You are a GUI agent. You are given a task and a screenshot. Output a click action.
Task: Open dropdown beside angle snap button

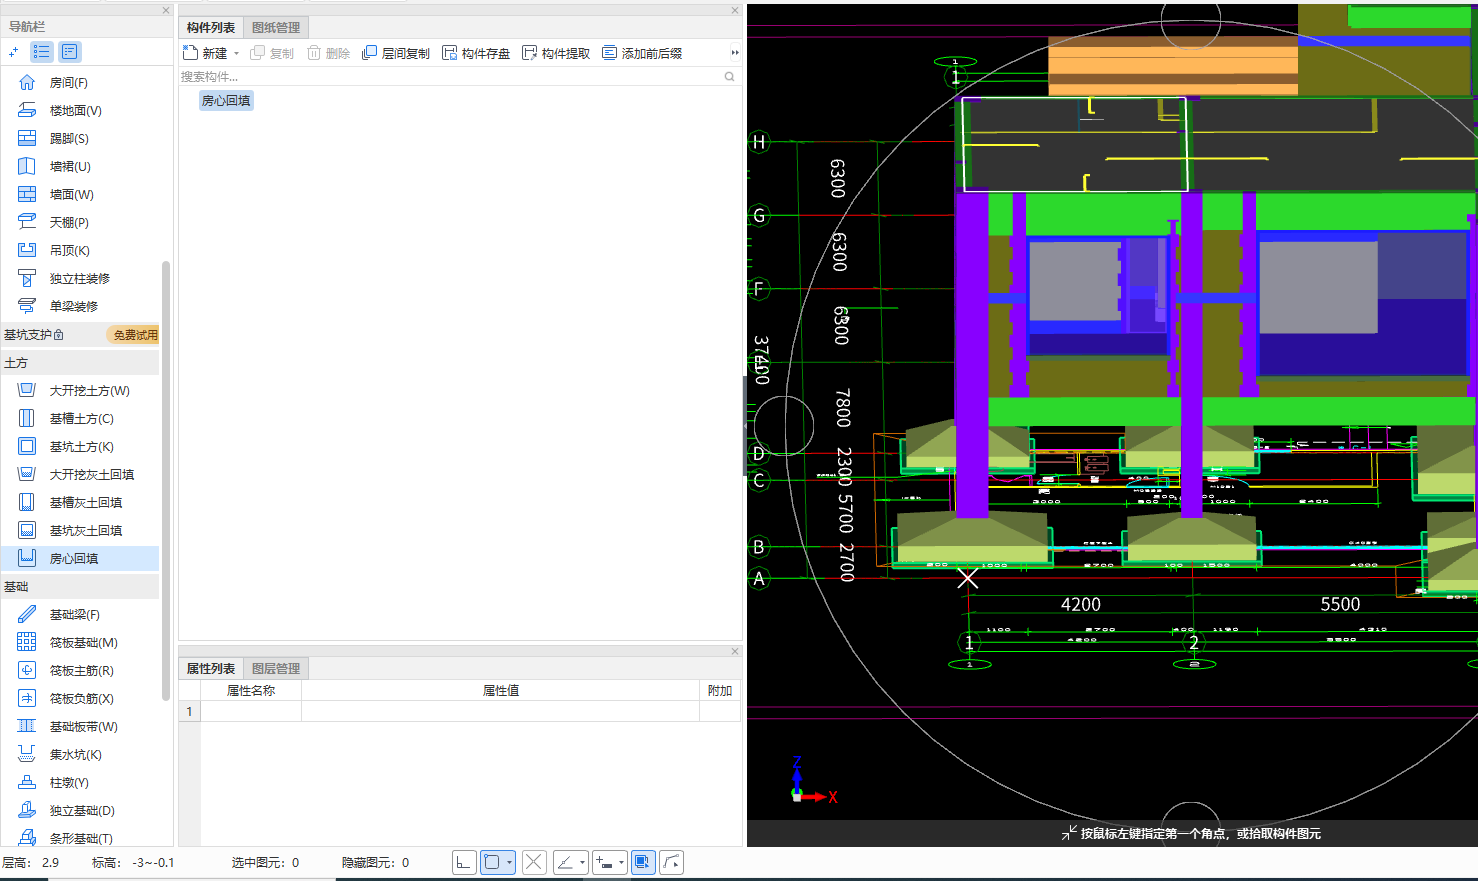(582, 862)
